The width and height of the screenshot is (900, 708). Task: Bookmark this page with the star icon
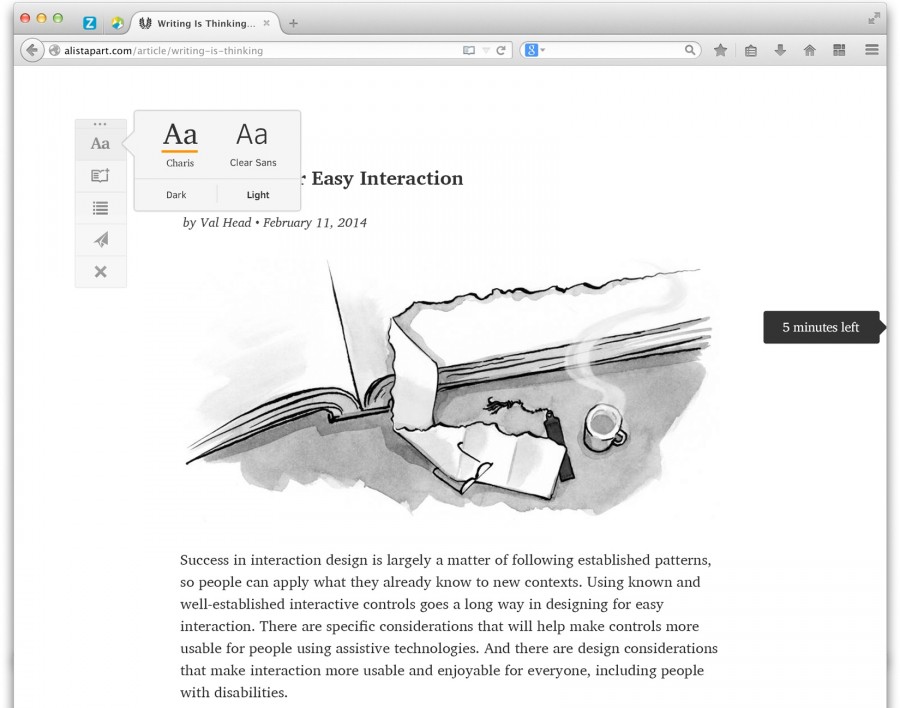(x=720, y=50)
